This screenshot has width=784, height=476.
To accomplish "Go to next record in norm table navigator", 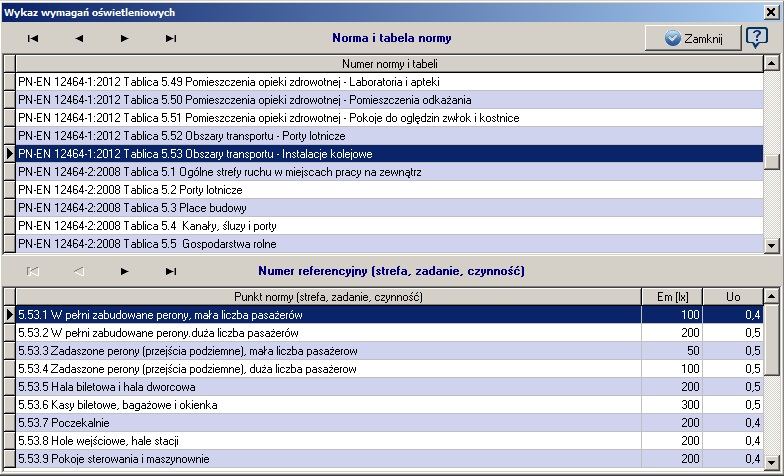I will click(124, 38).
